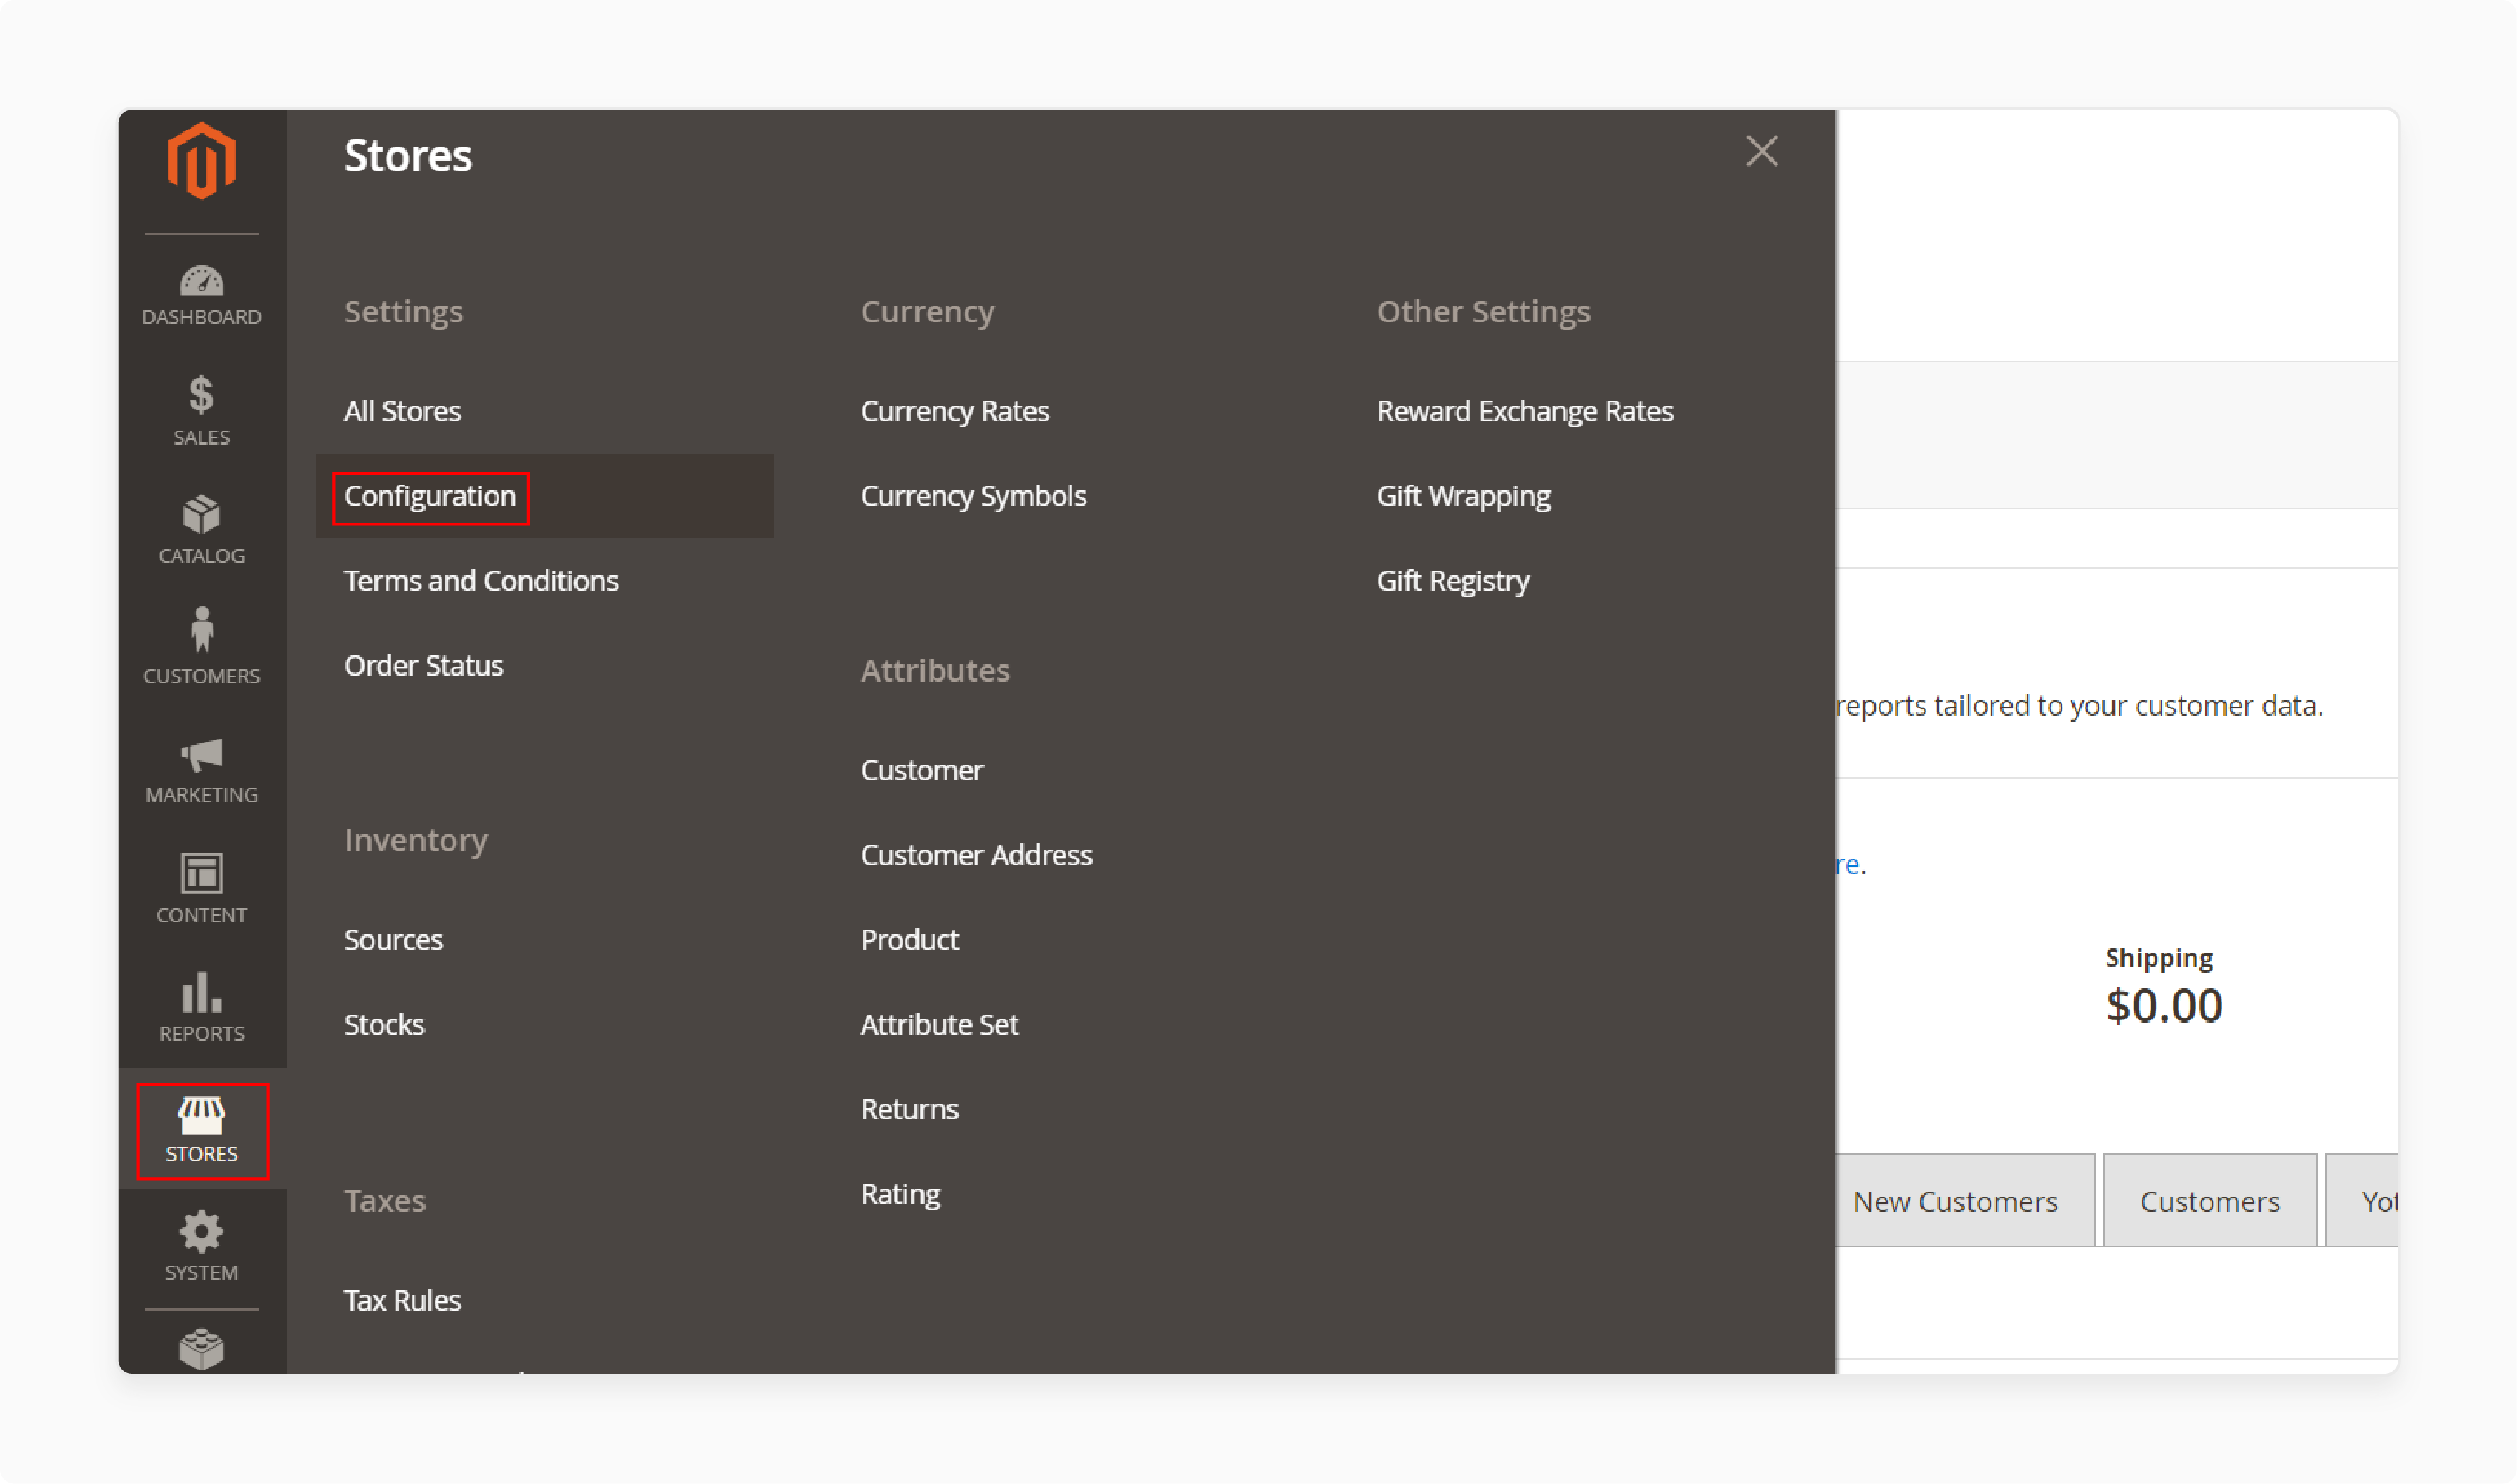
Task: Open Terms and Conditions
Action: tap(481, 581)
